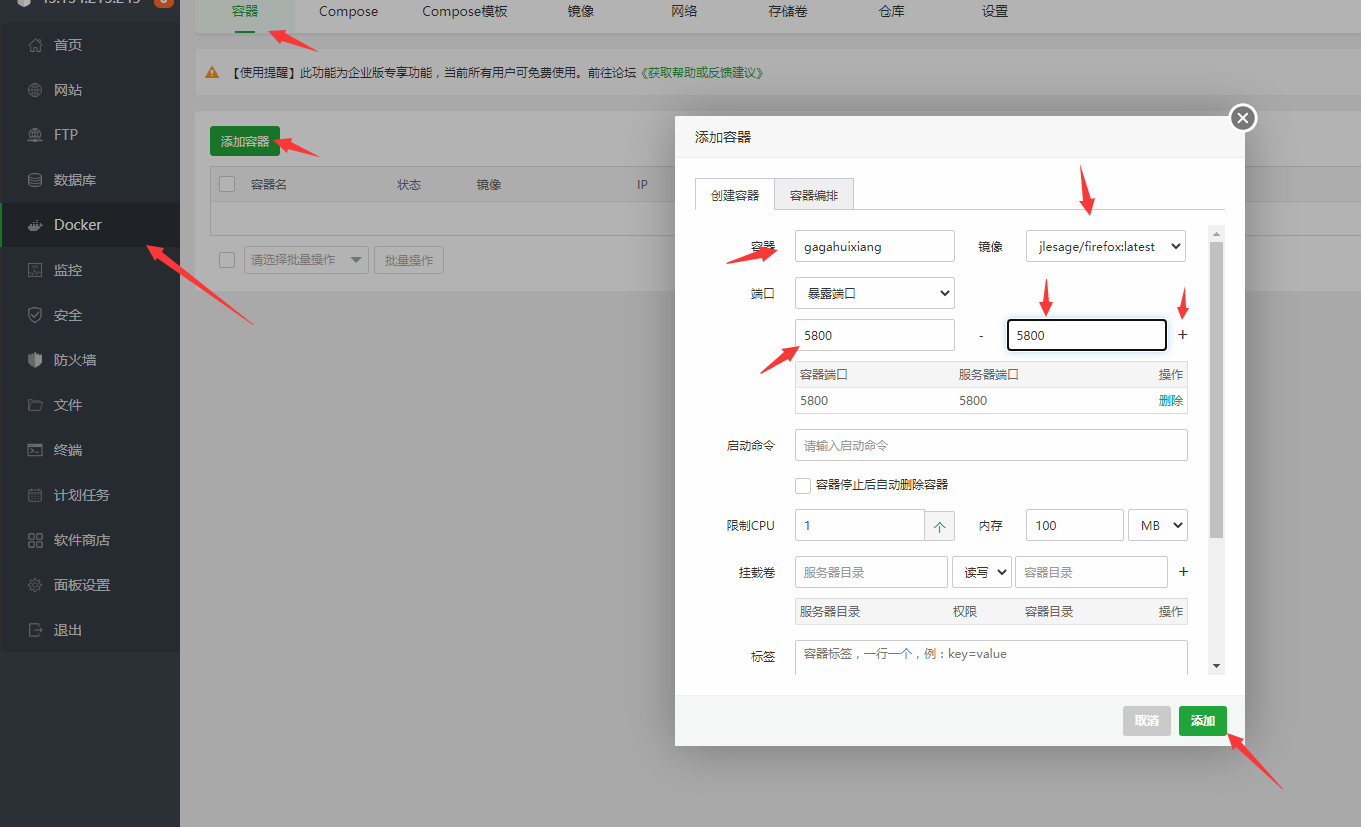Click the CPU limit up arrow
The height and width of the screenshot is (827, 1361).
940,525
